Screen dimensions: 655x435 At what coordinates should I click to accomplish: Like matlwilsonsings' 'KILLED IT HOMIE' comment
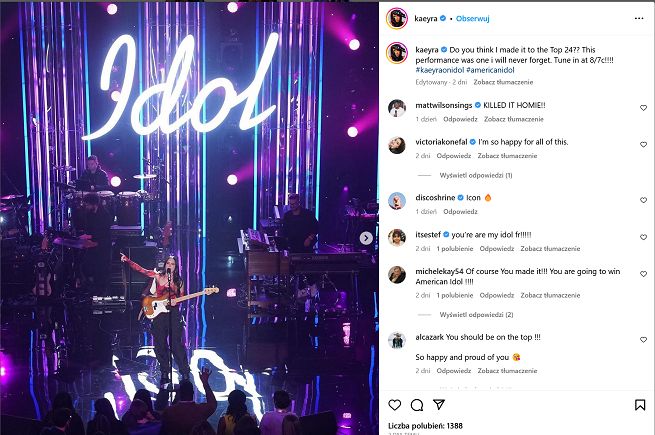[642, 107]
